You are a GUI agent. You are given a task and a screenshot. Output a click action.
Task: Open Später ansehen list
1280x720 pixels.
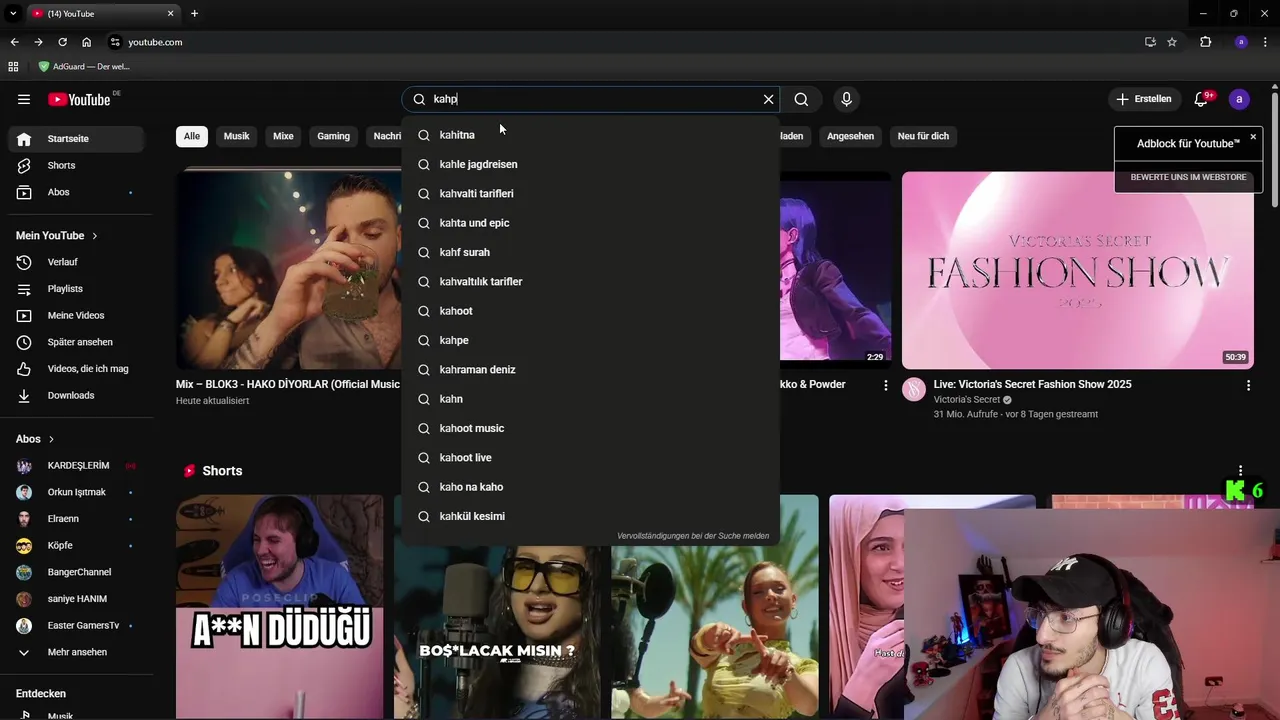[76, 342]
